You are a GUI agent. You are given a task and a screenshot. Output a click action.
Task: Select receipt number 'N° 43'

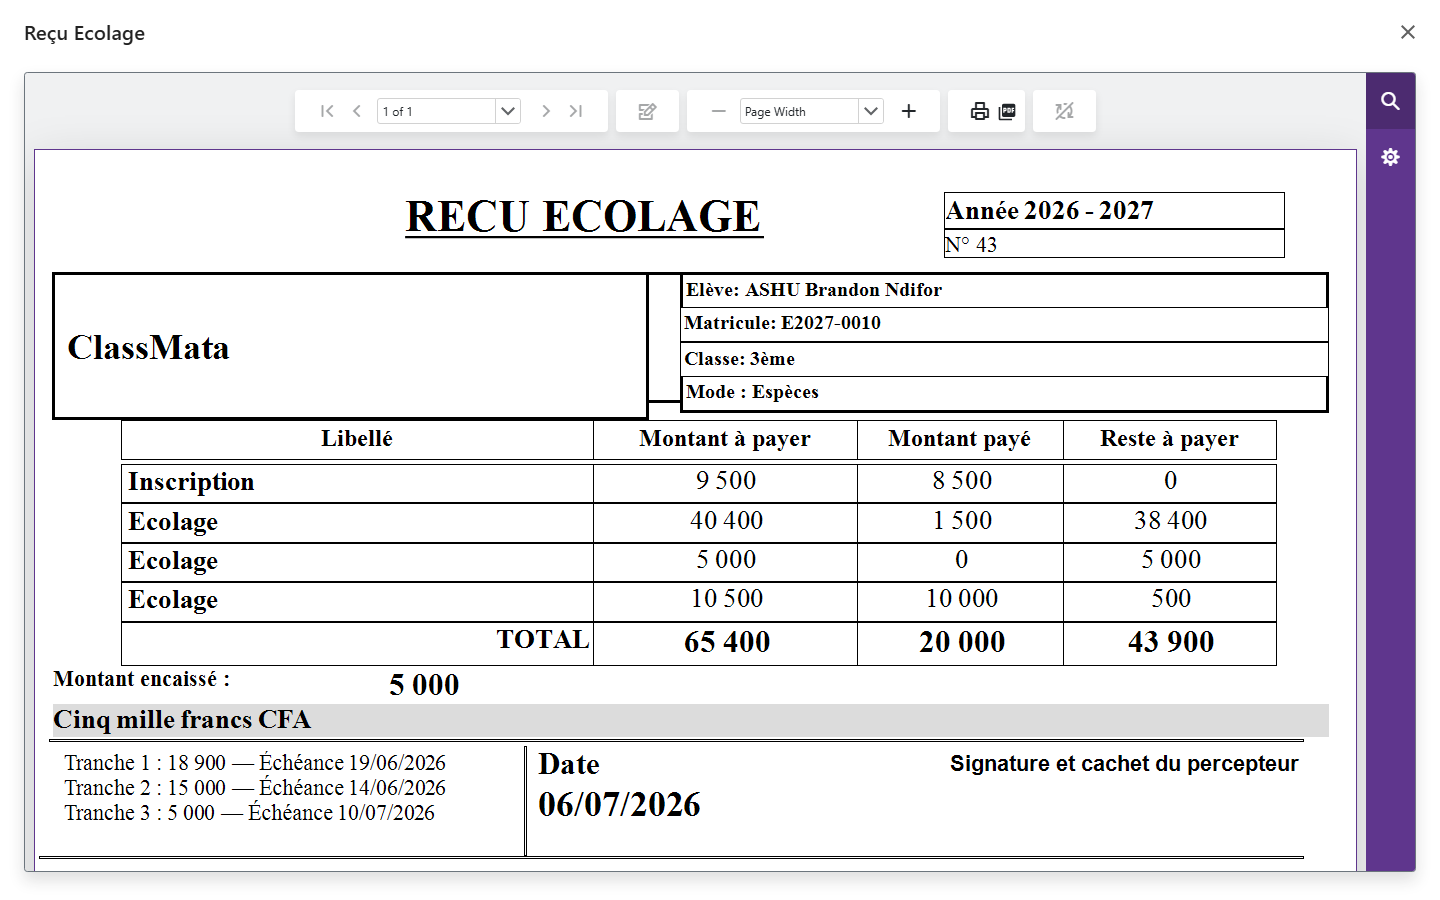coord(971,245)
